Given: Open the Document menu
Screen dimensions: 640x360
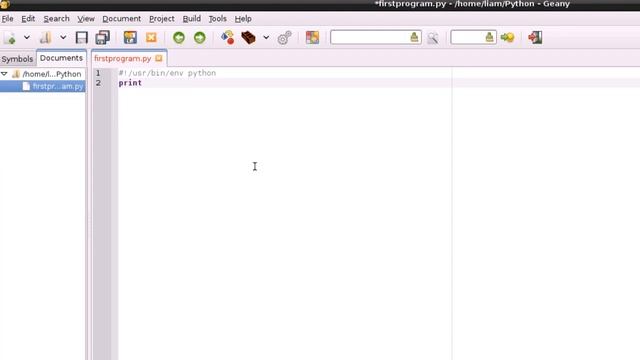Looking at the screenshot, I should tap(122, 19).
